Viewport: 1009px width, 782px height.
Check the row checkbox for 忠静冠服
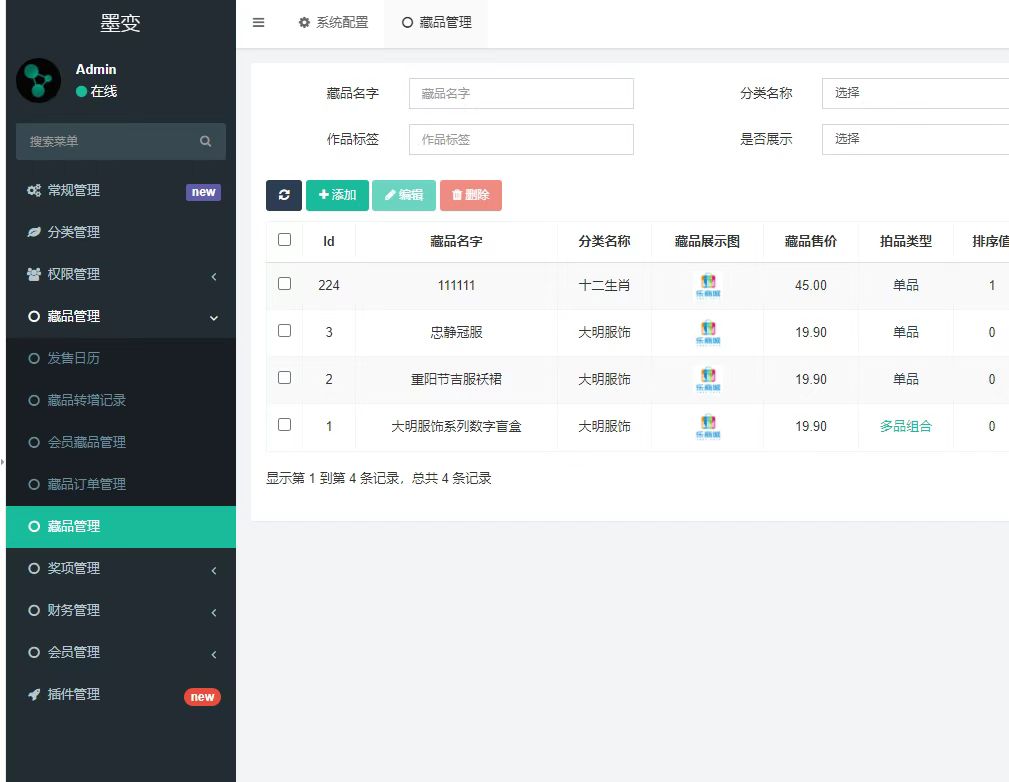(x=285, y=331)
